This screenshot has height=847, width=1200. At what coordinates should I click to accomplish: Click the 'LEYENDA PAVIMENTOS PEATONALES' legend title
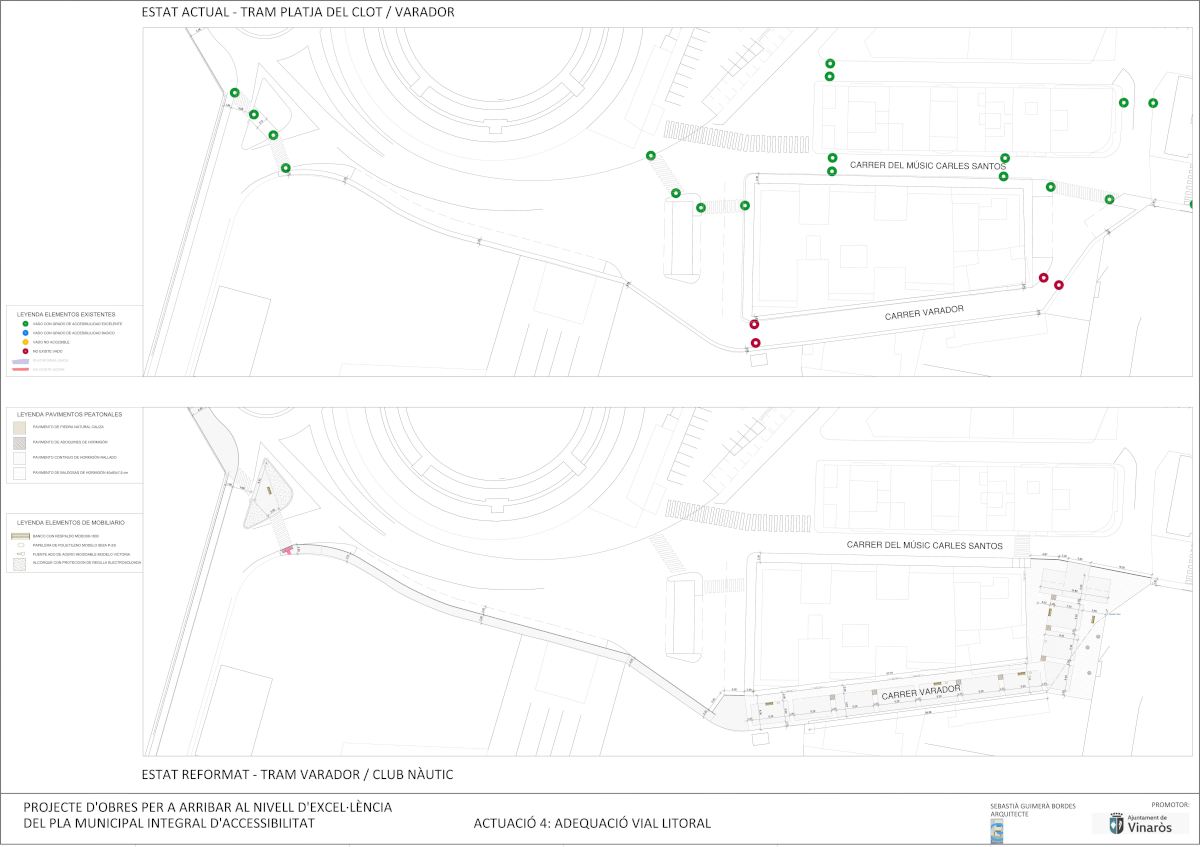[69, 414]
